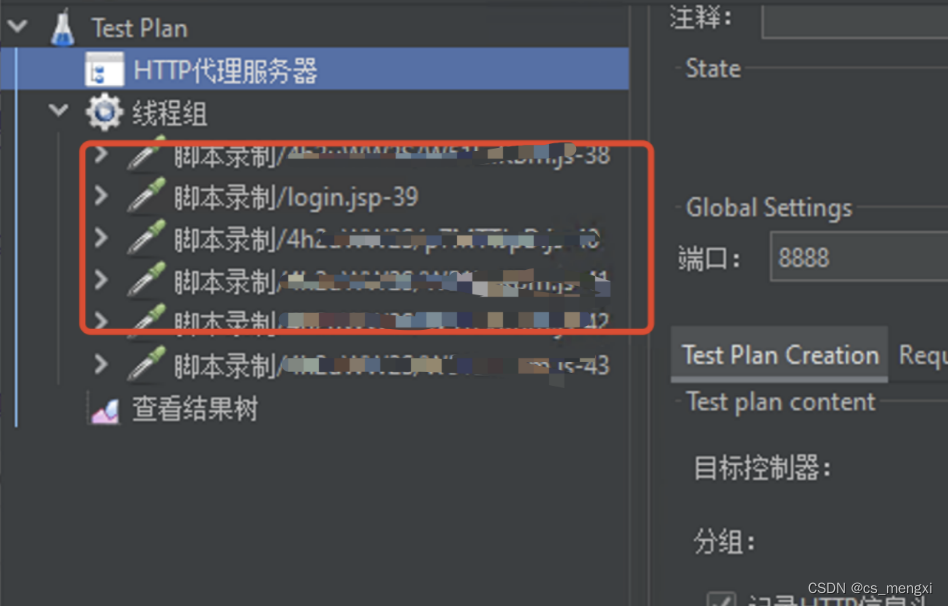
Task: Select the 脚本录制/login.jsp-39 tree item
Action: pos(296,197)
